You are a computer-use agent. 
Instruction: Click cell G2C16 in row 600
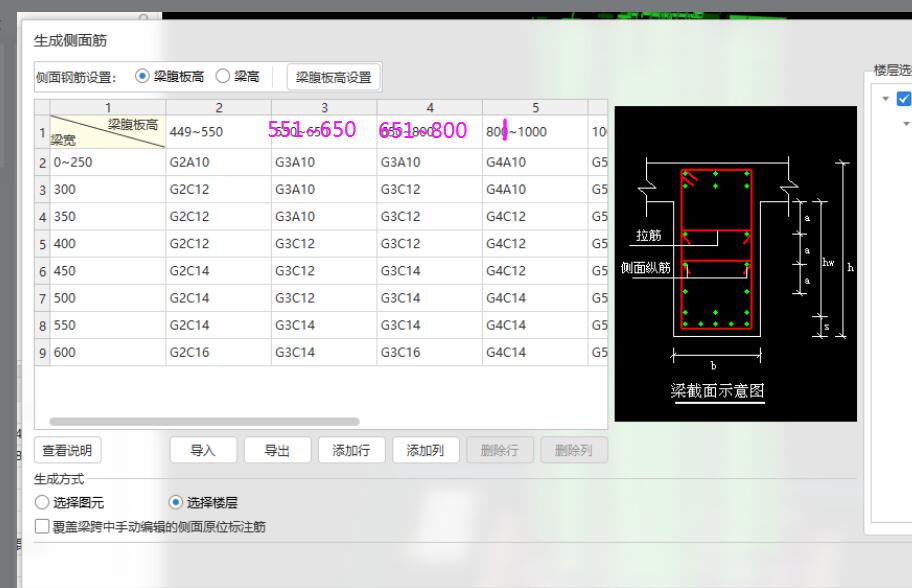pyautogui.click(x=219, y=352)
